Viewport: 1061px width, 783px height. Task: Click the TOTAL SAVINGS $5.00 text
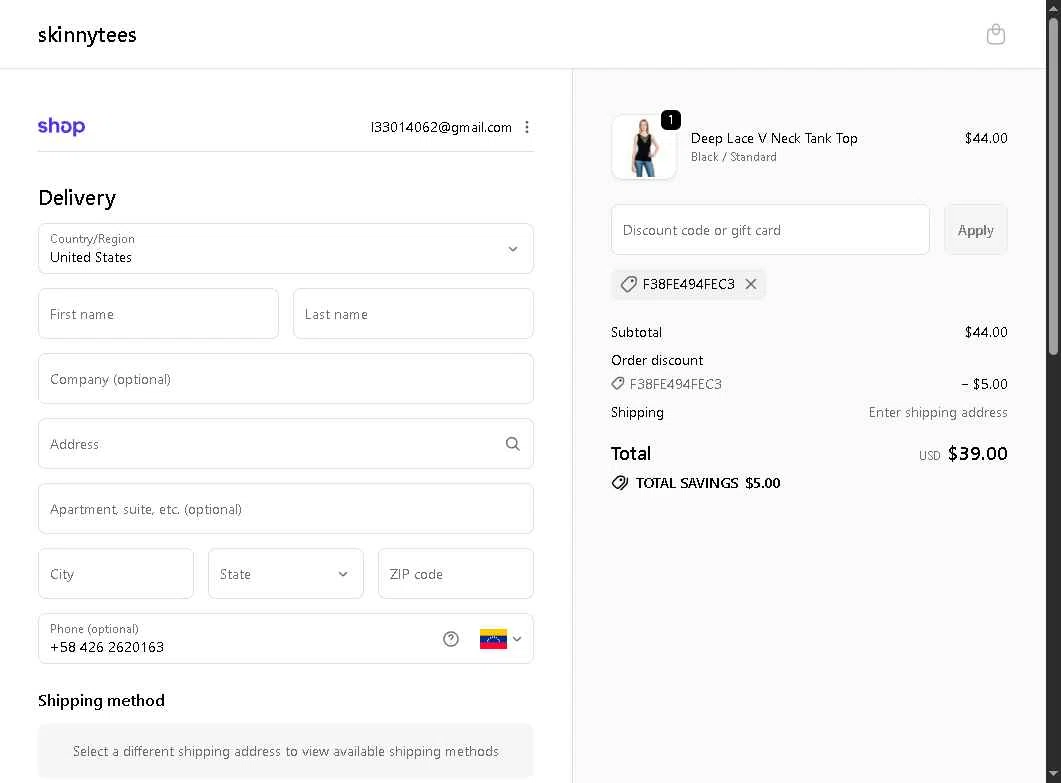[x=708, y=483]
